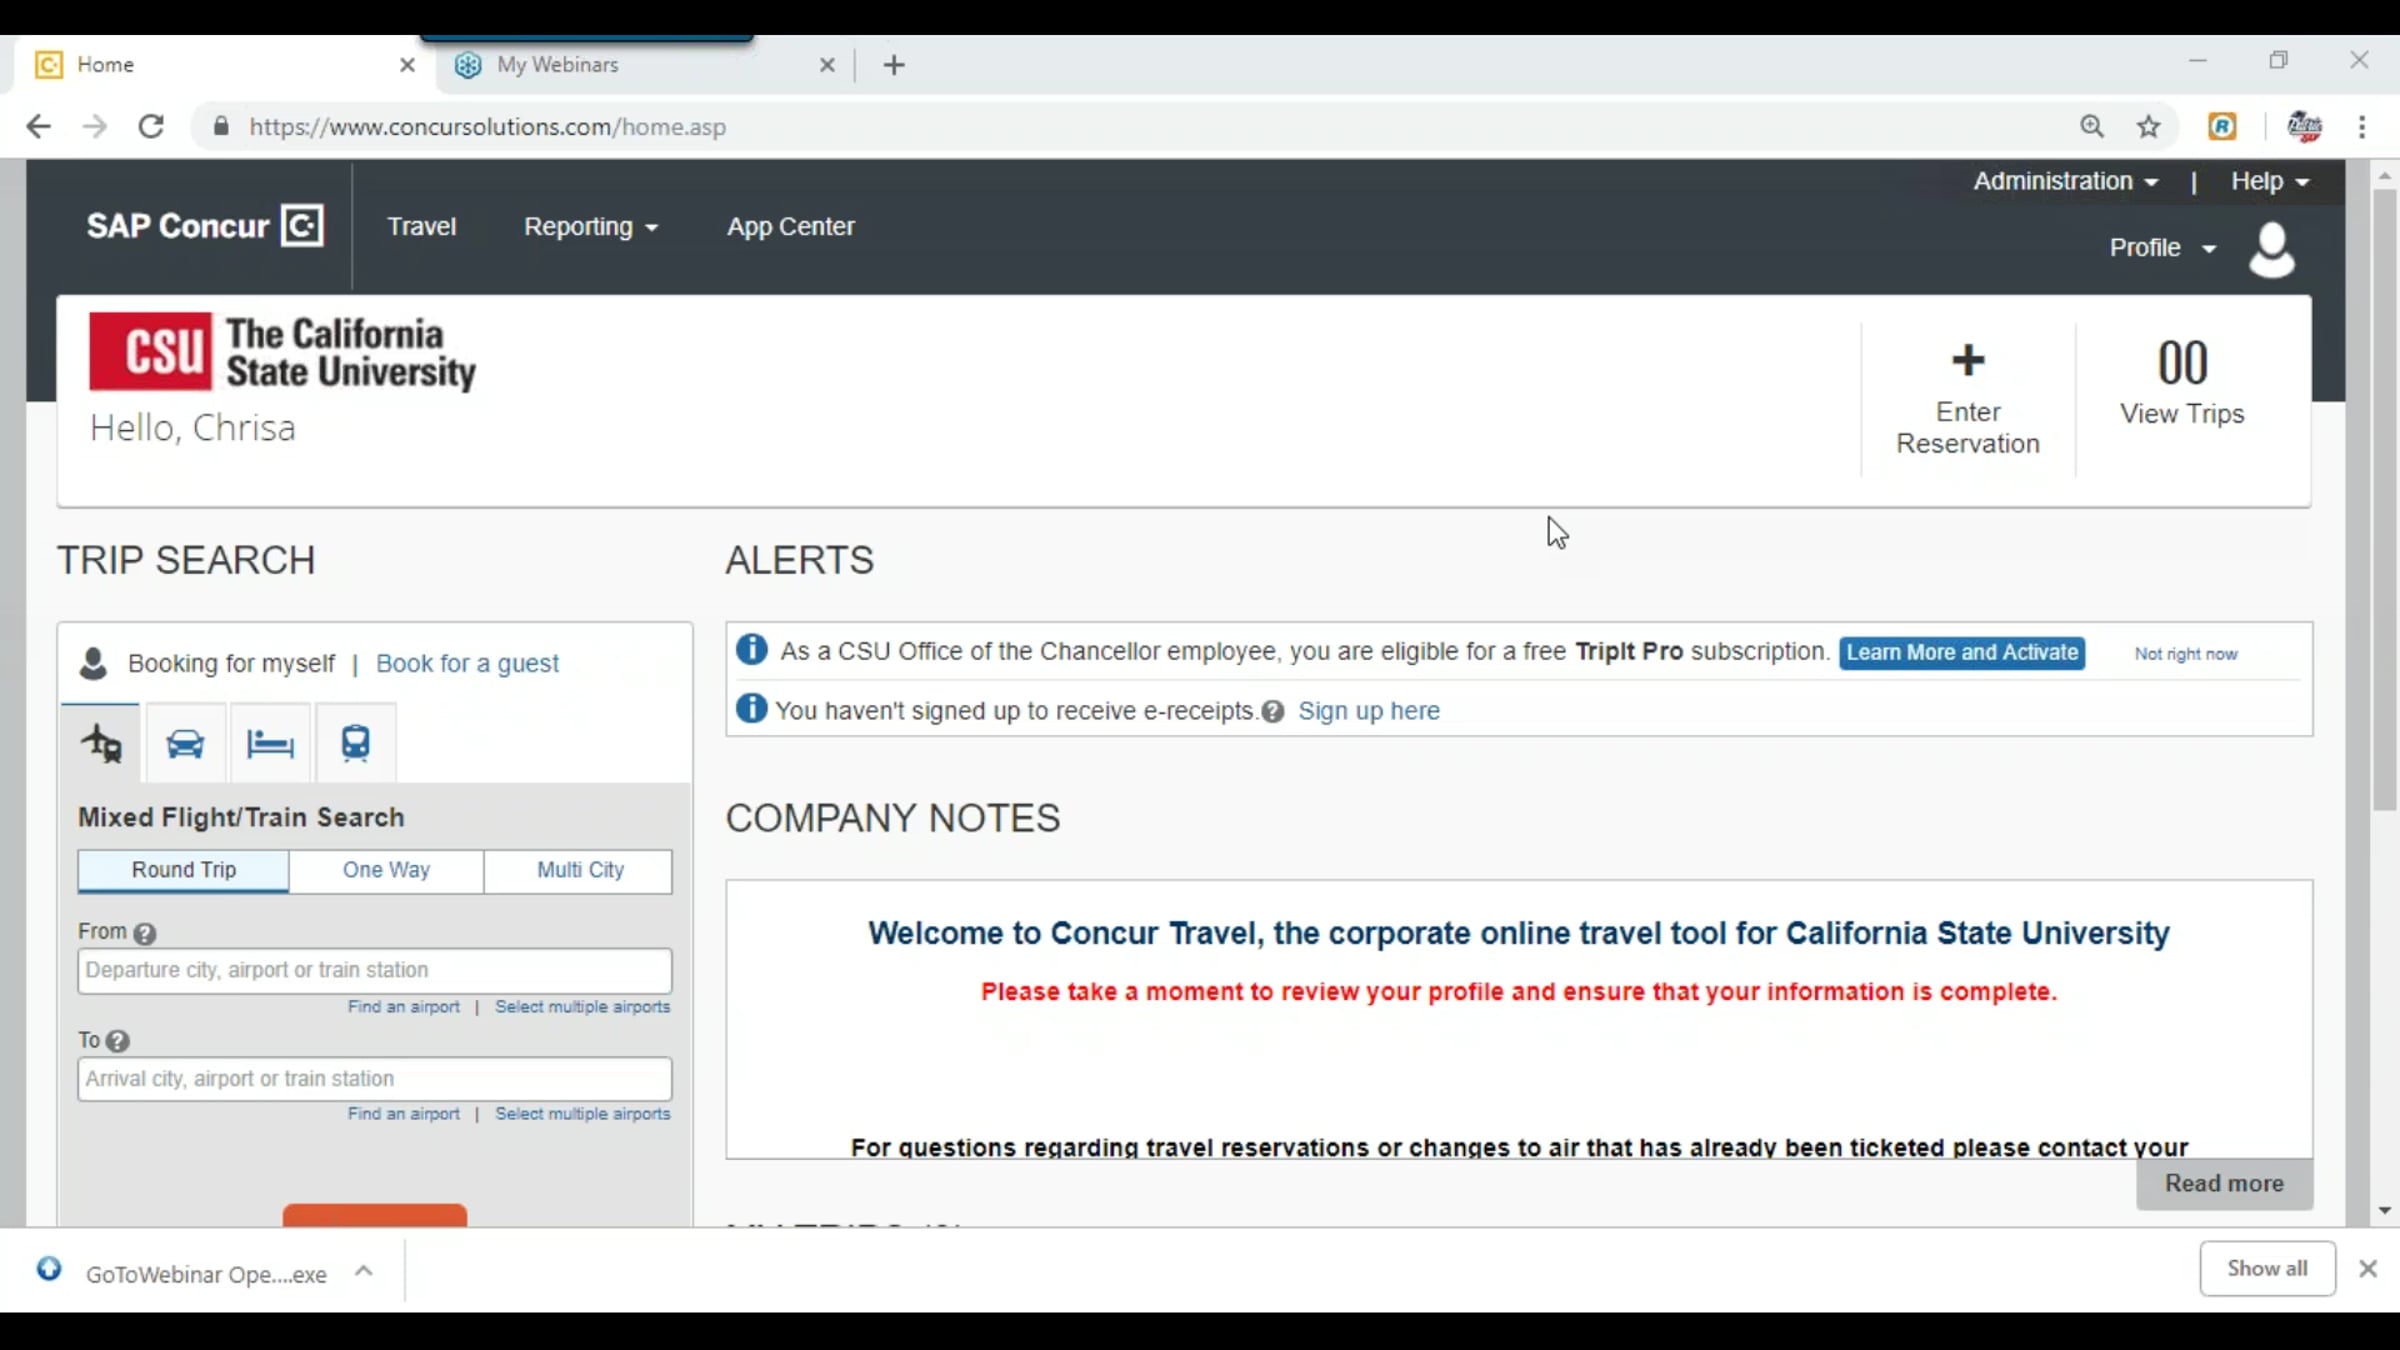Select One Way search type

coord(386,871)
